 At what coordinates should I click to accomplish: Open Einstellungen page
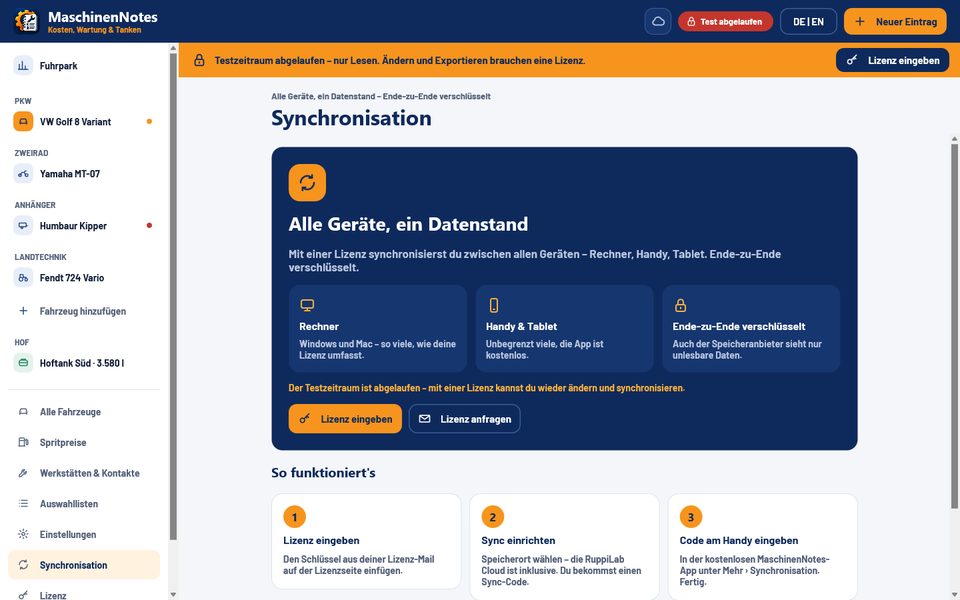[x=84, y=534]
